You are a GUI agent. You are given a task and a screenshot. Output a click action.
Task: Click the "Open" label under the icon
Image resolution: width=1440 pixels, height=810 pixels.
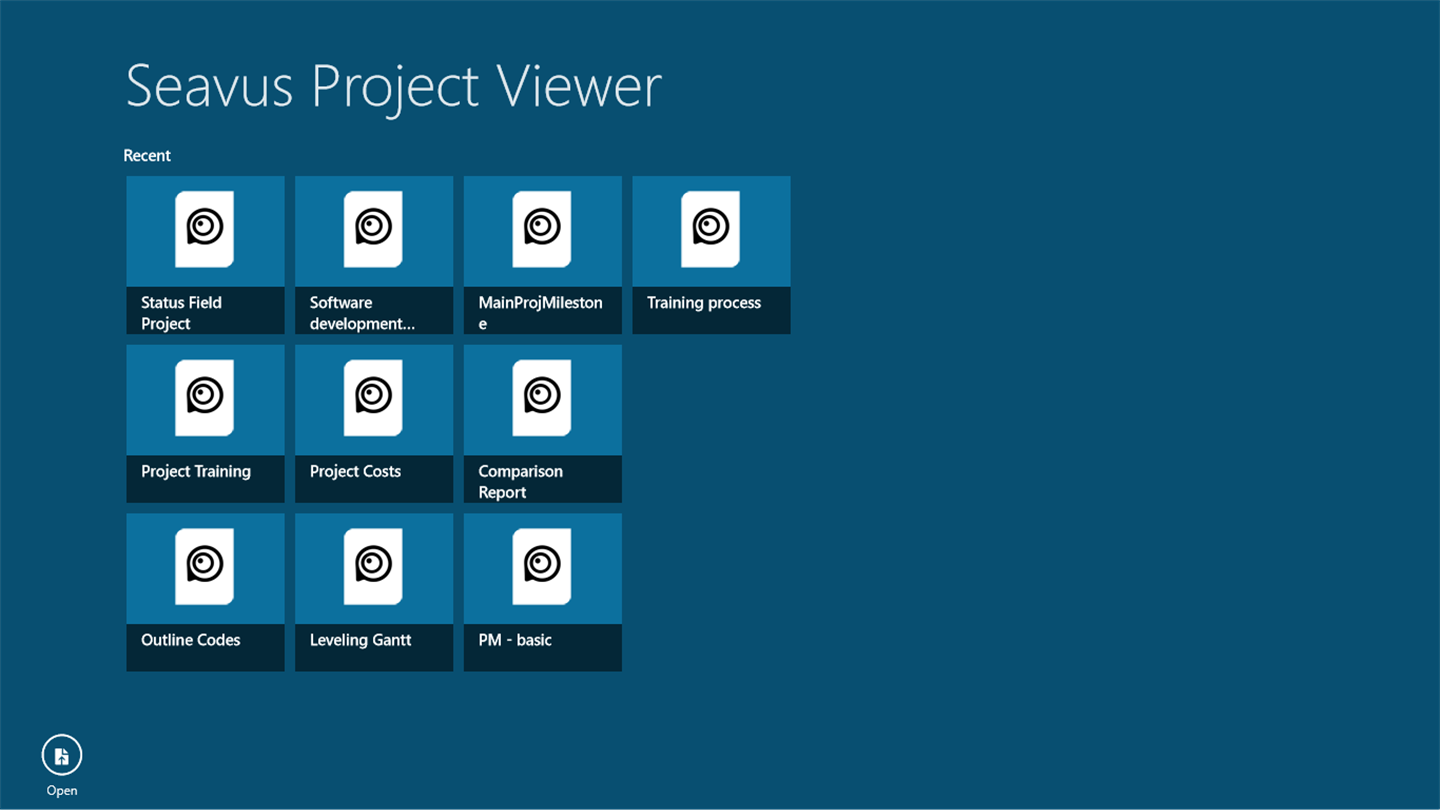[x=62, y=791]
